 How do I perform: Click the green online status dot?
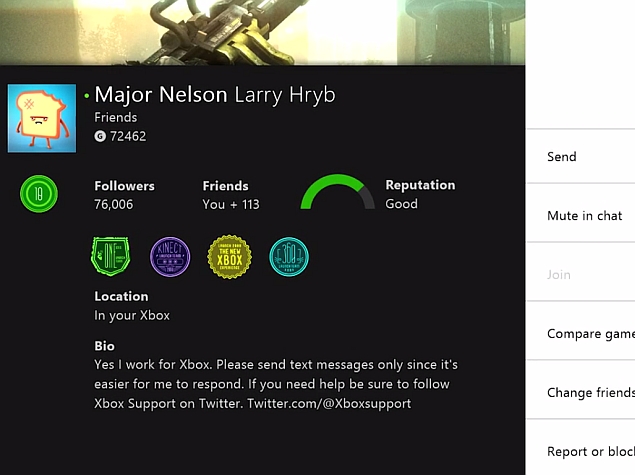87,96
